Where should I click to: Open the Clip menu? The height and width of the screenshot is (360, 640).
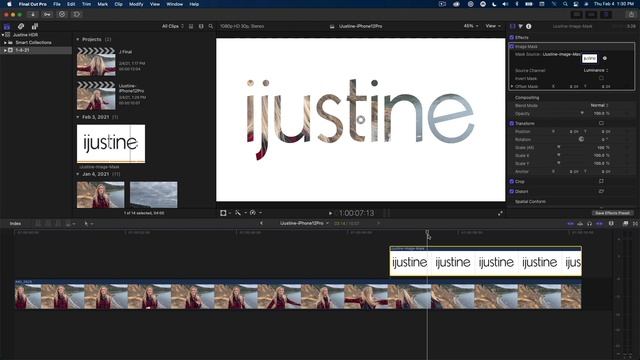coord(118,4)
